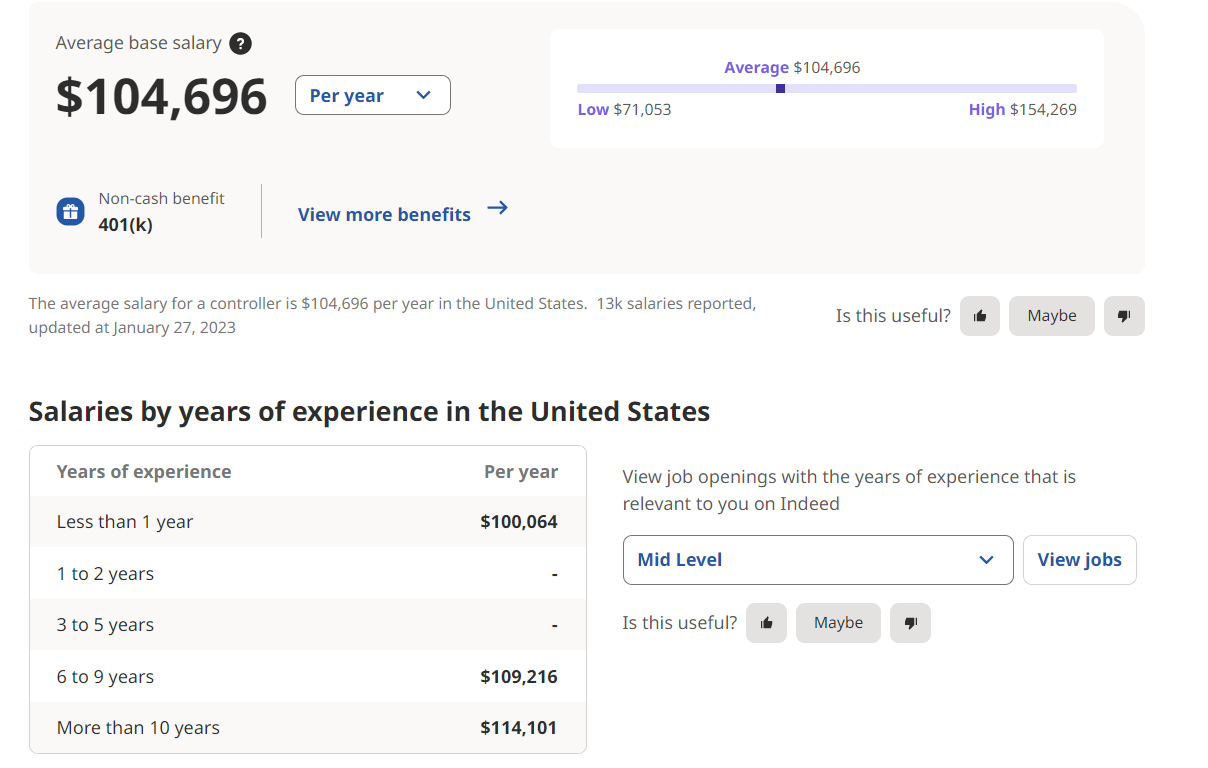Click the average marker on the salary range bar
The width and height of the screenshot is (1208, 768).
click(780, 88)
